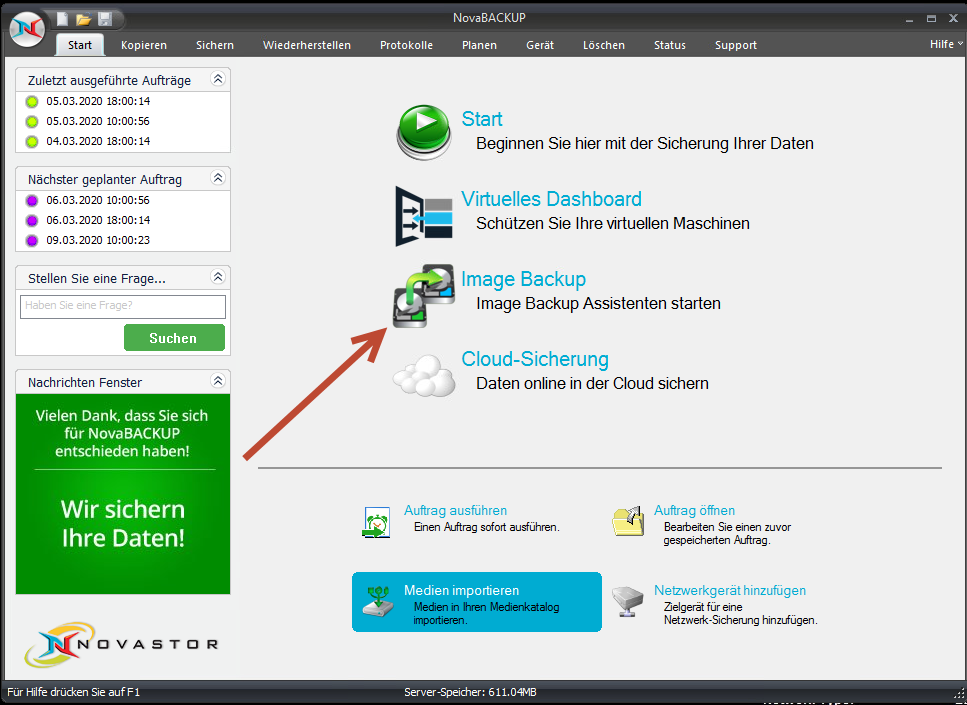Viewport: 967px width, 705px height.
Task: Select the Start tab
Action: click(x=80, y=45)
